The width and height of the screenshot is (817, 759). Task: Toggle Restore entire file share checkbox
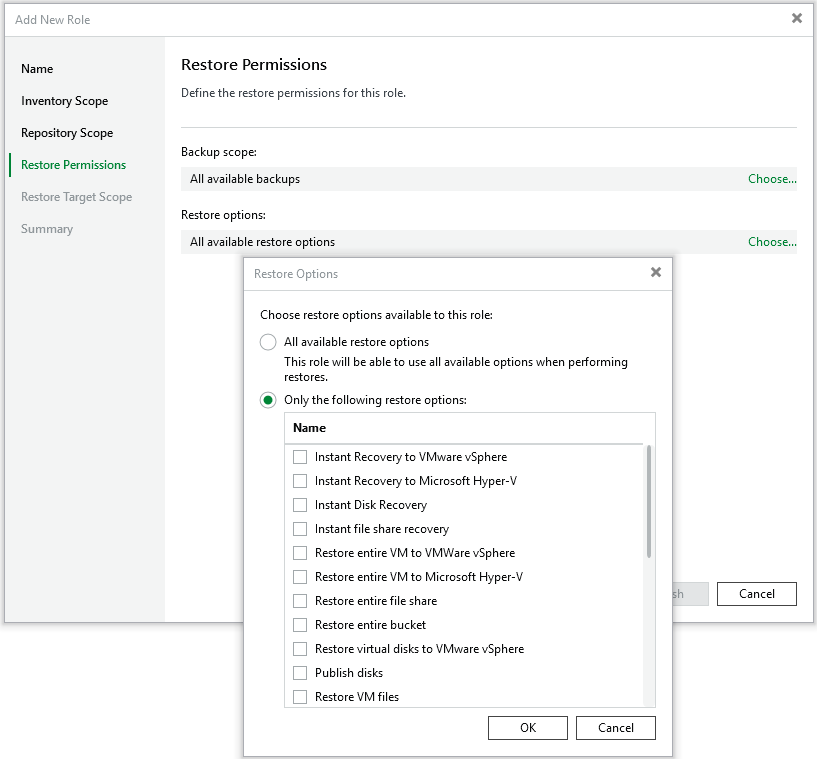pyautogui.click(x=300, y=601)
